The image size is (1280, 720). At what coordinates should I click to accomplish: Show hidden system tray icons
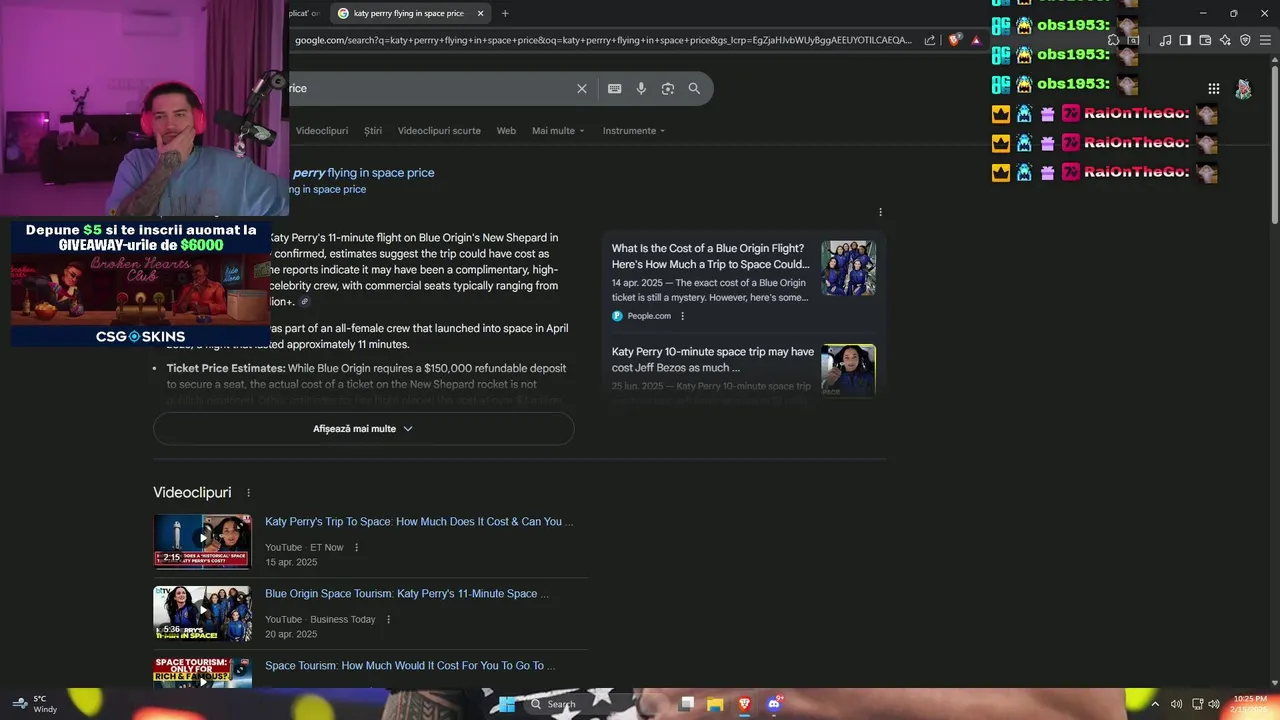[1156, 704]
